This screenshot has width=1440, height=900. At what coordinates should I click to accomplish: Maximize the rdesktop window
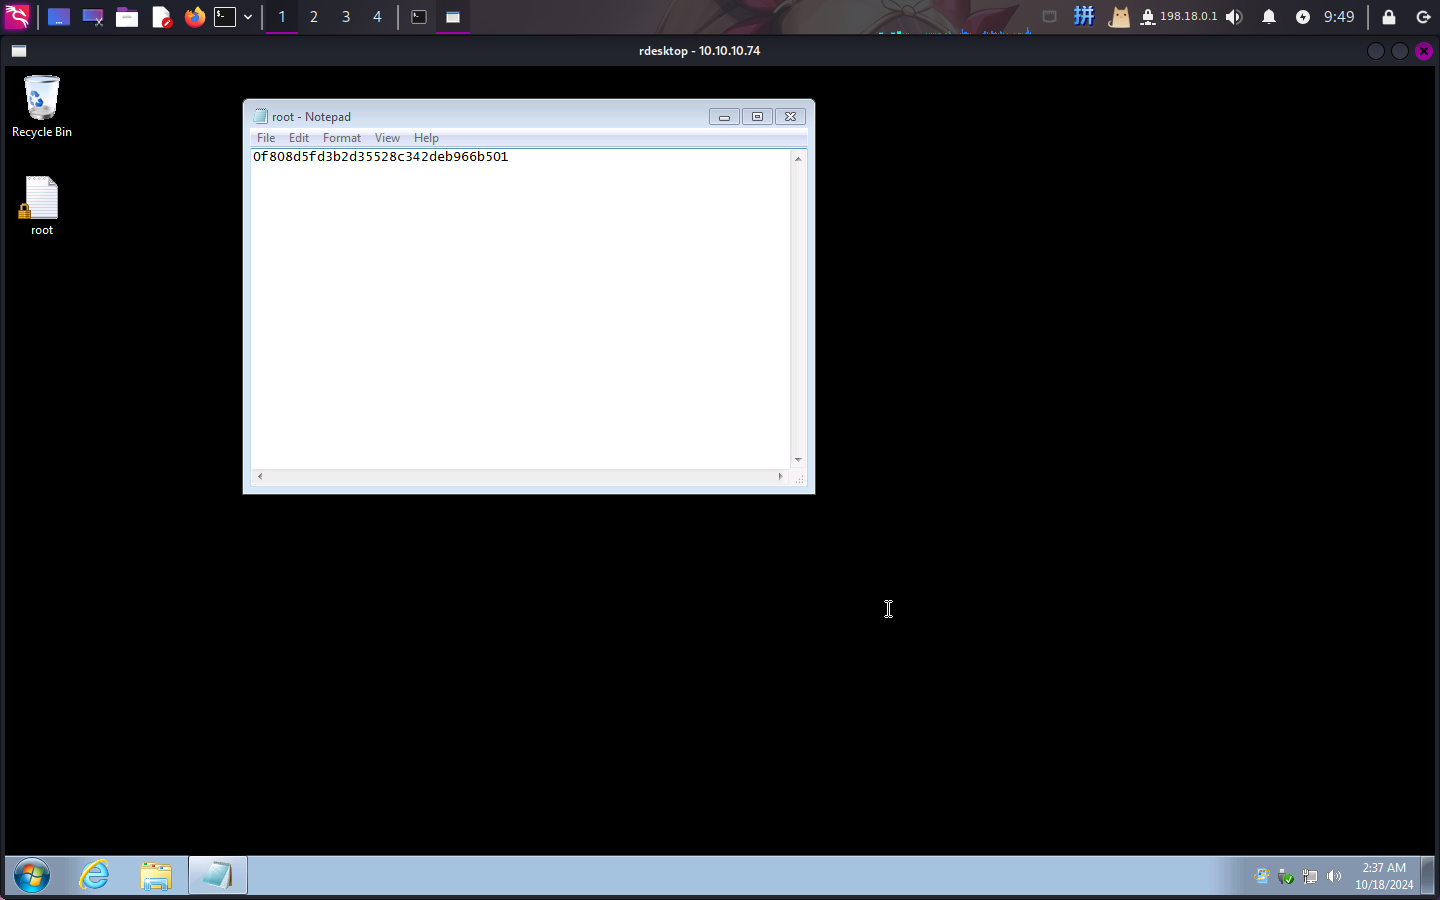(x=1400, y=51)
